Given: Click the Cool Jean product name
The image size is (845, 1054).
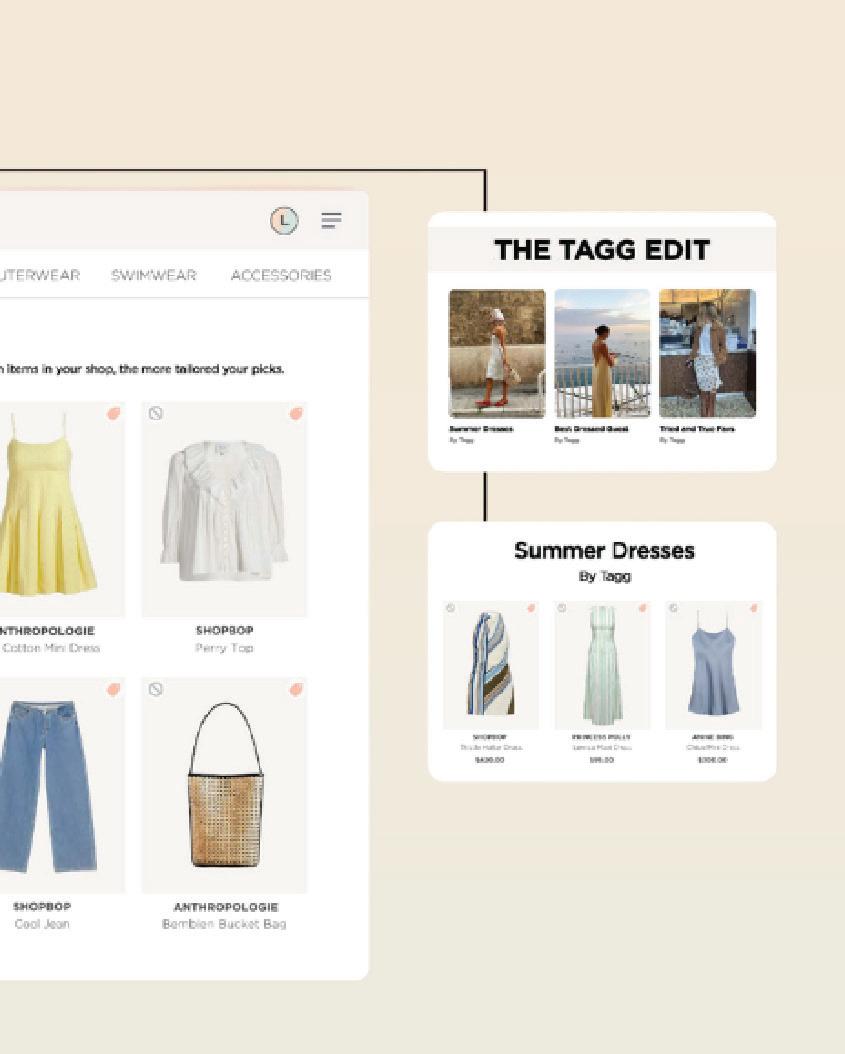Looking at the screenshot, I should point(42,924).
